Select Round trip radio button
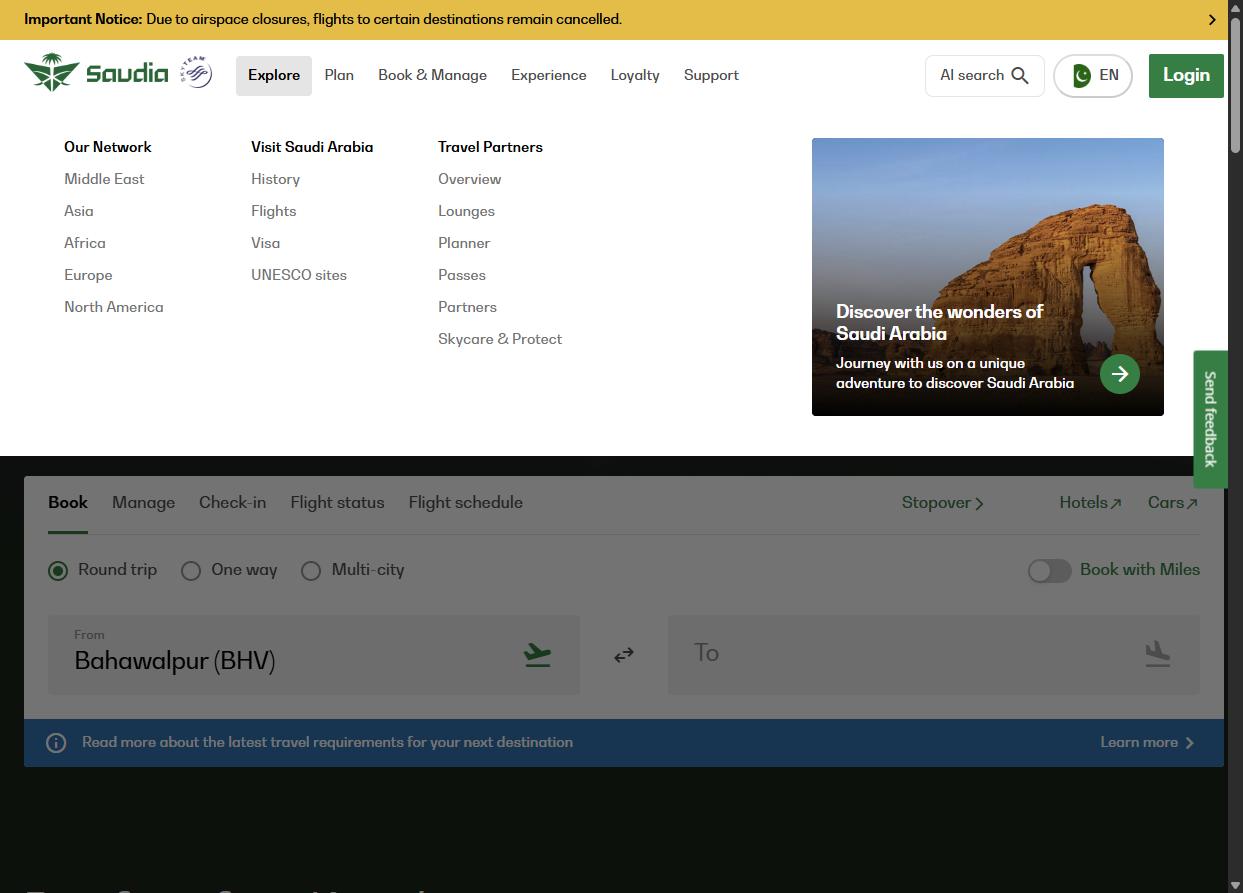 tap(58, 570)
